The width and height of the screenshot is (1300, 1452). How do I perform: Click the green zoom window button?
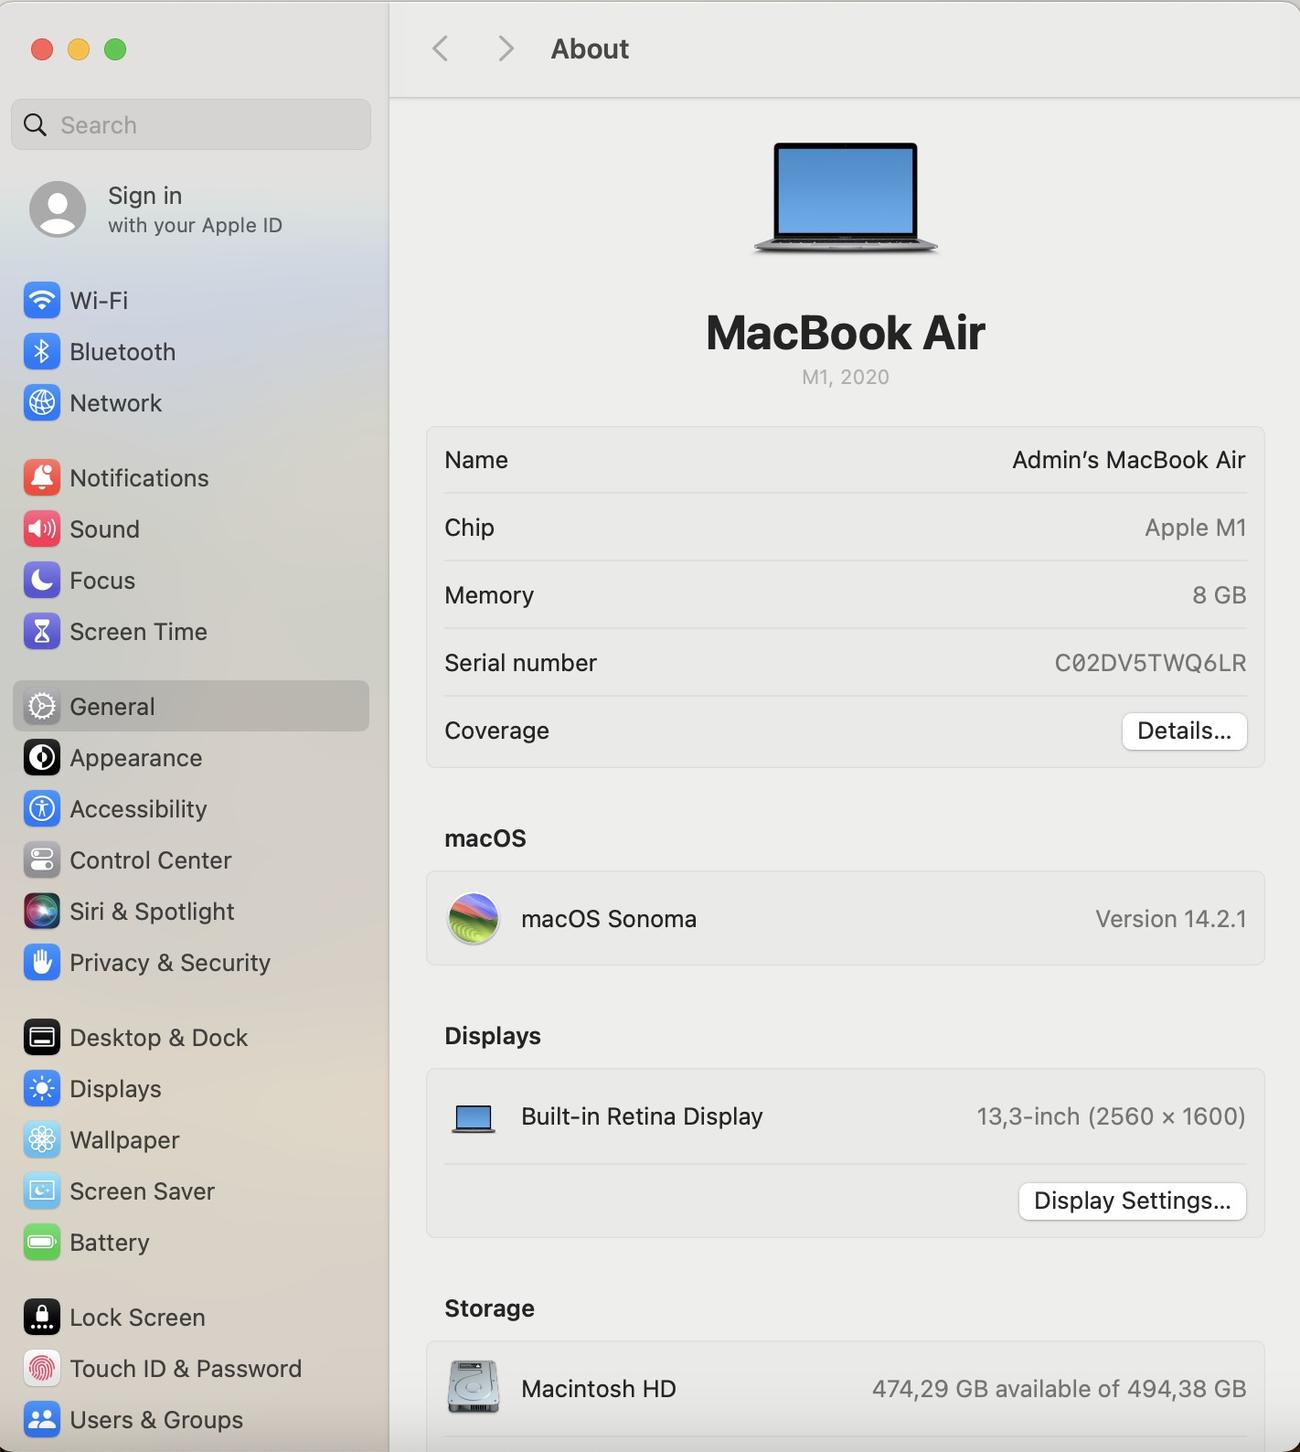[x=116, y=49]
